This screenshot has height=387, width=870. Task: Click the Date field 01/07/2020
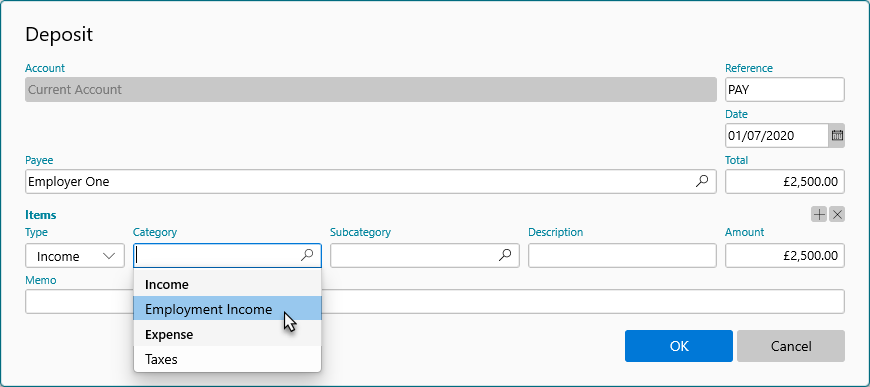(x=777, y=135)
